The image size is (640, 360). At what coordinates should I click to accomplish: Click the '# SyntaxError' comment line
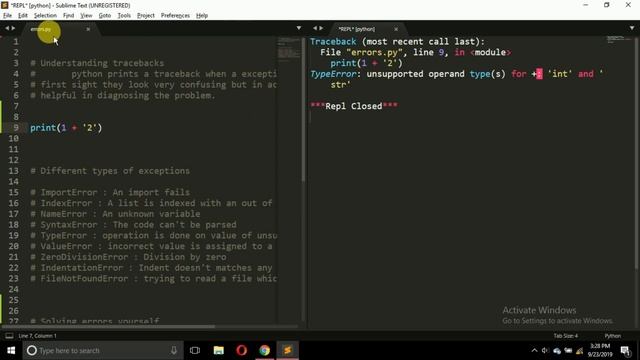pos(133,225)
